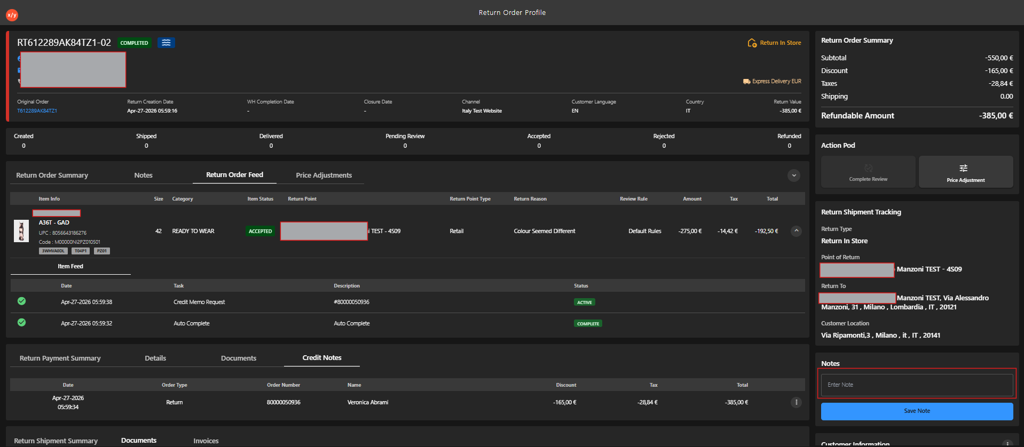Select the Documents tab in Return Payment Summary
The height and width of the screenshot is (447, 1024).
238,358
